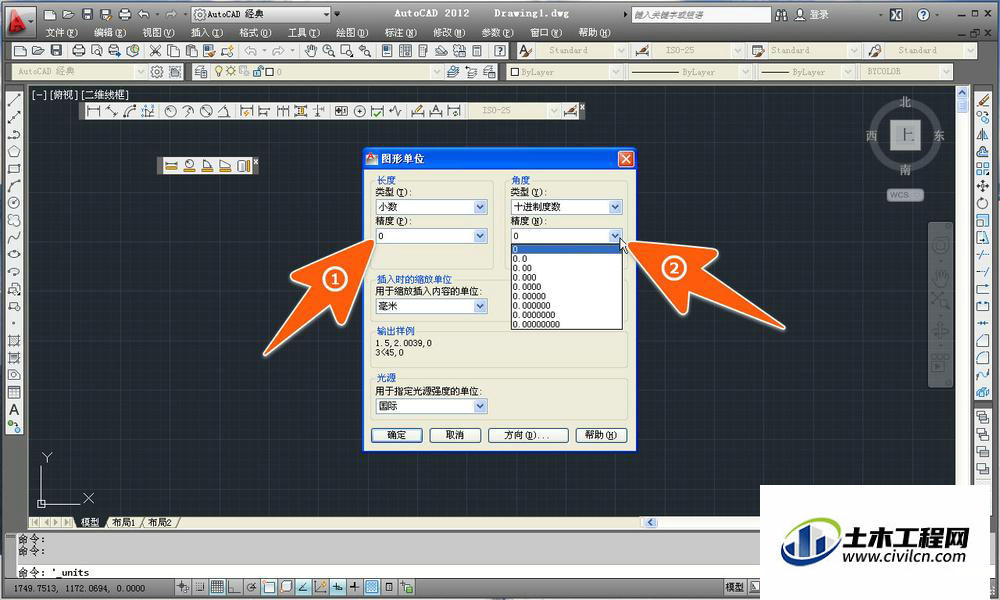Image resolution: width=1000 pixels, height=600 pixels.
Task: Select the Radius dimension tool
Action: click(x=170, y=111)
